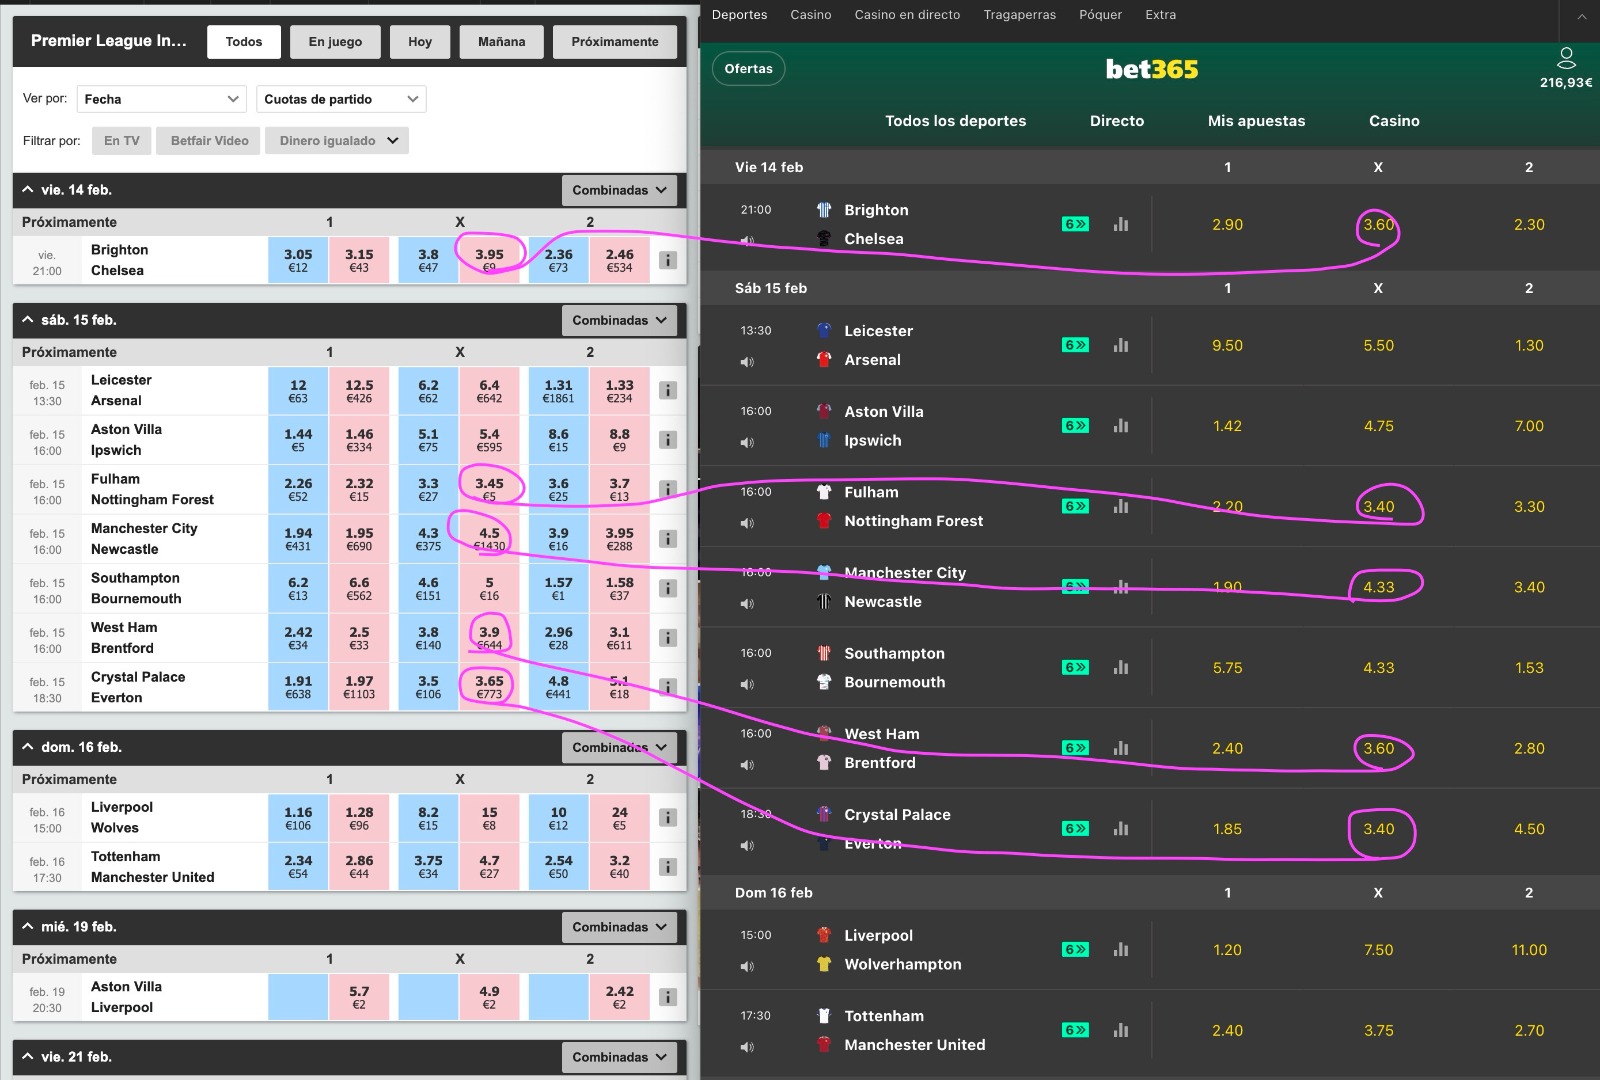Click the 6 bet builder icon for Manchester City Newcastle

[x=1075, y=586]
